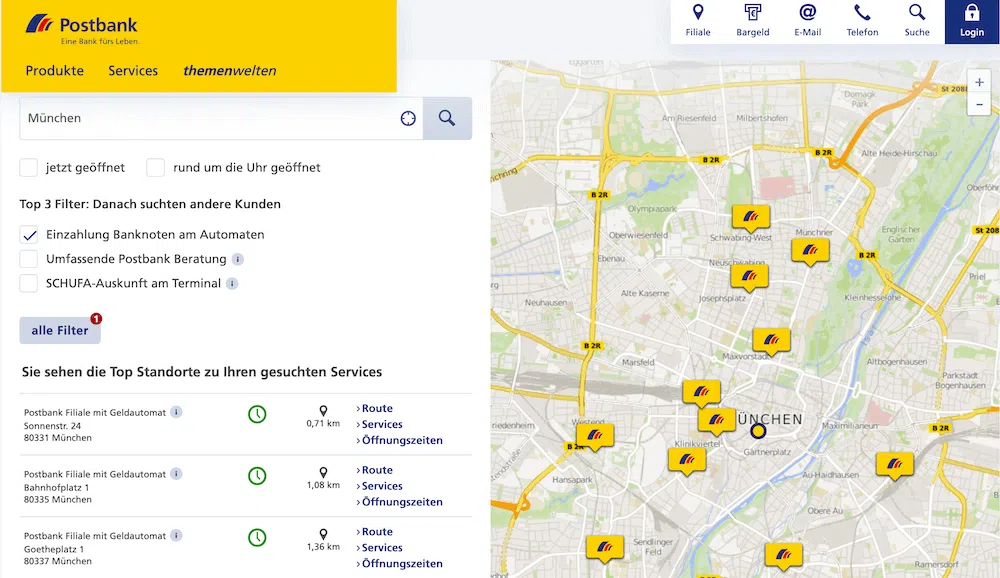Click the 0,71 km distance pin

(323, 411)
